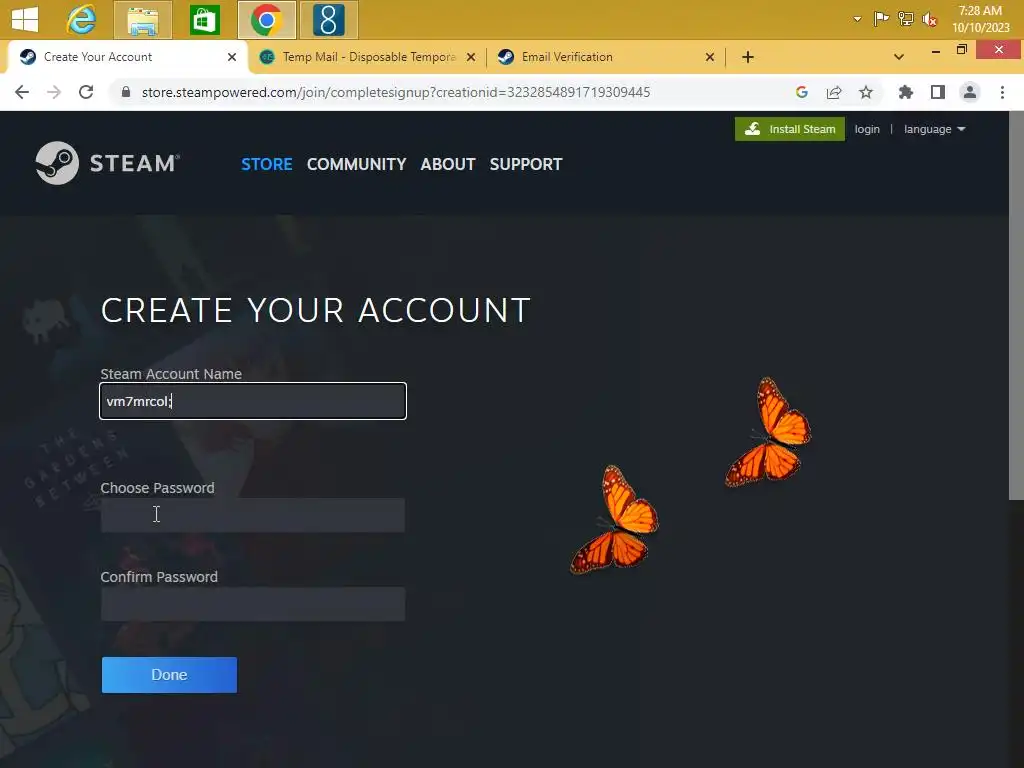Reload the current page
Screen dimensions: 1024x768
86,92
